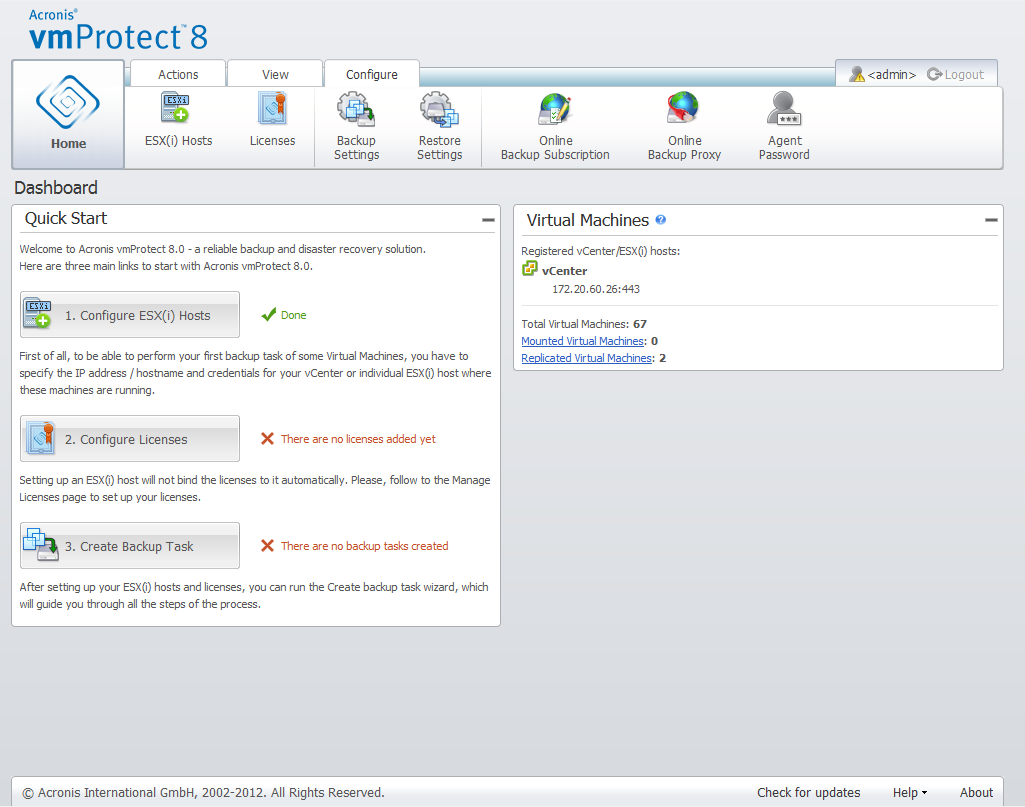Screen dimensions: 1025x807
Task: Open Mounted Virtual Machines link
Action: coord(582,341)
